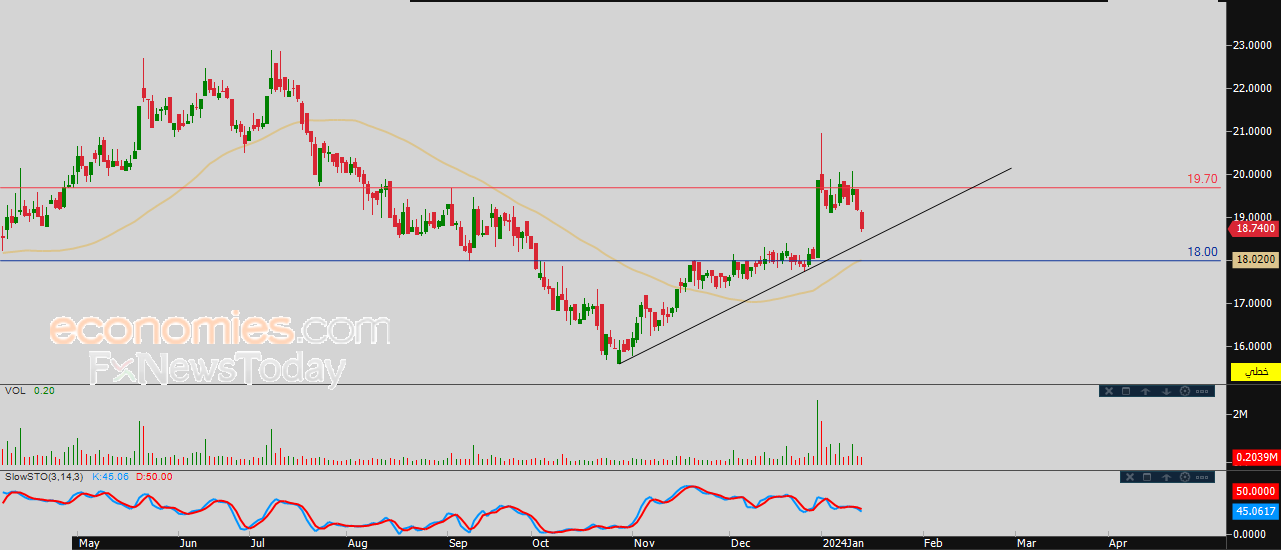Click the Apr label on time axis
Viewport: 1281px width, 550px height.
click(1118, 543)
